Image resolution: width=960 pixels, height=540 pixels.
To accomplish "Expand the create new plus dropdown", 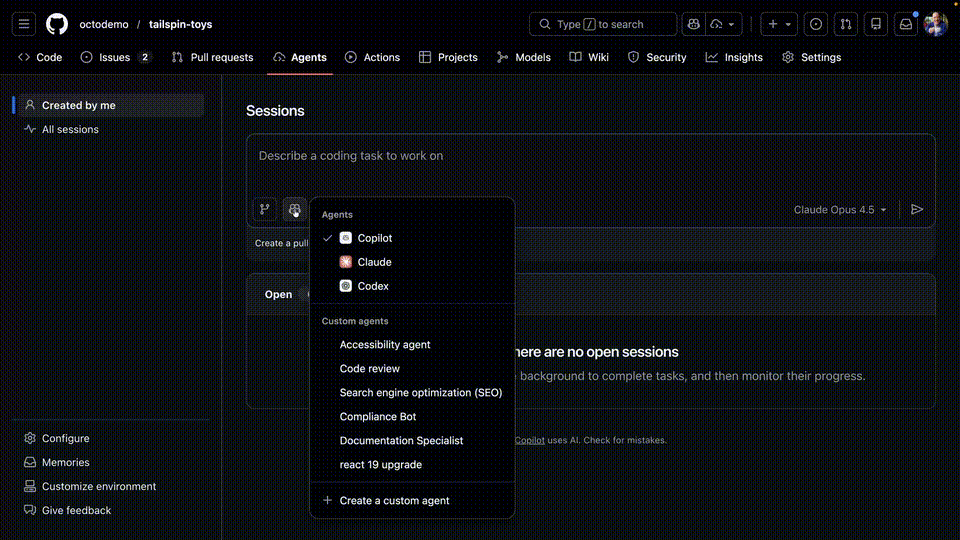I will 779,24.
